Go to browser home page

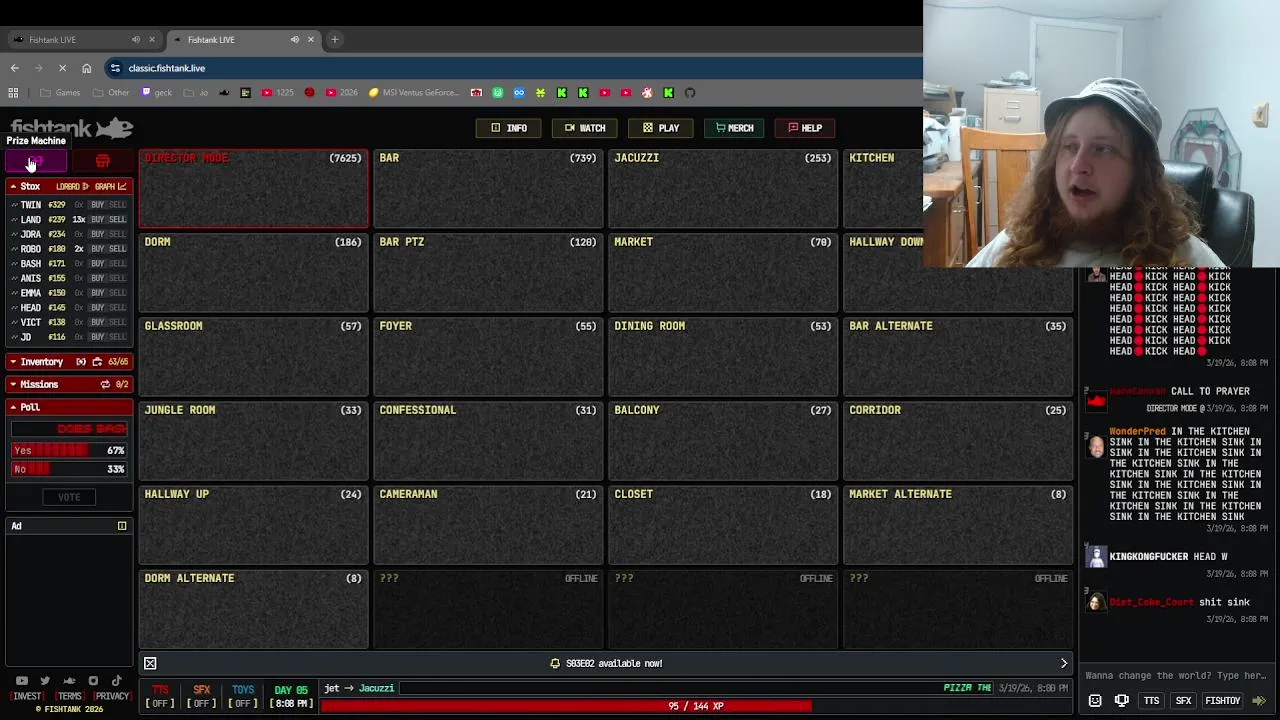[87, 68]
